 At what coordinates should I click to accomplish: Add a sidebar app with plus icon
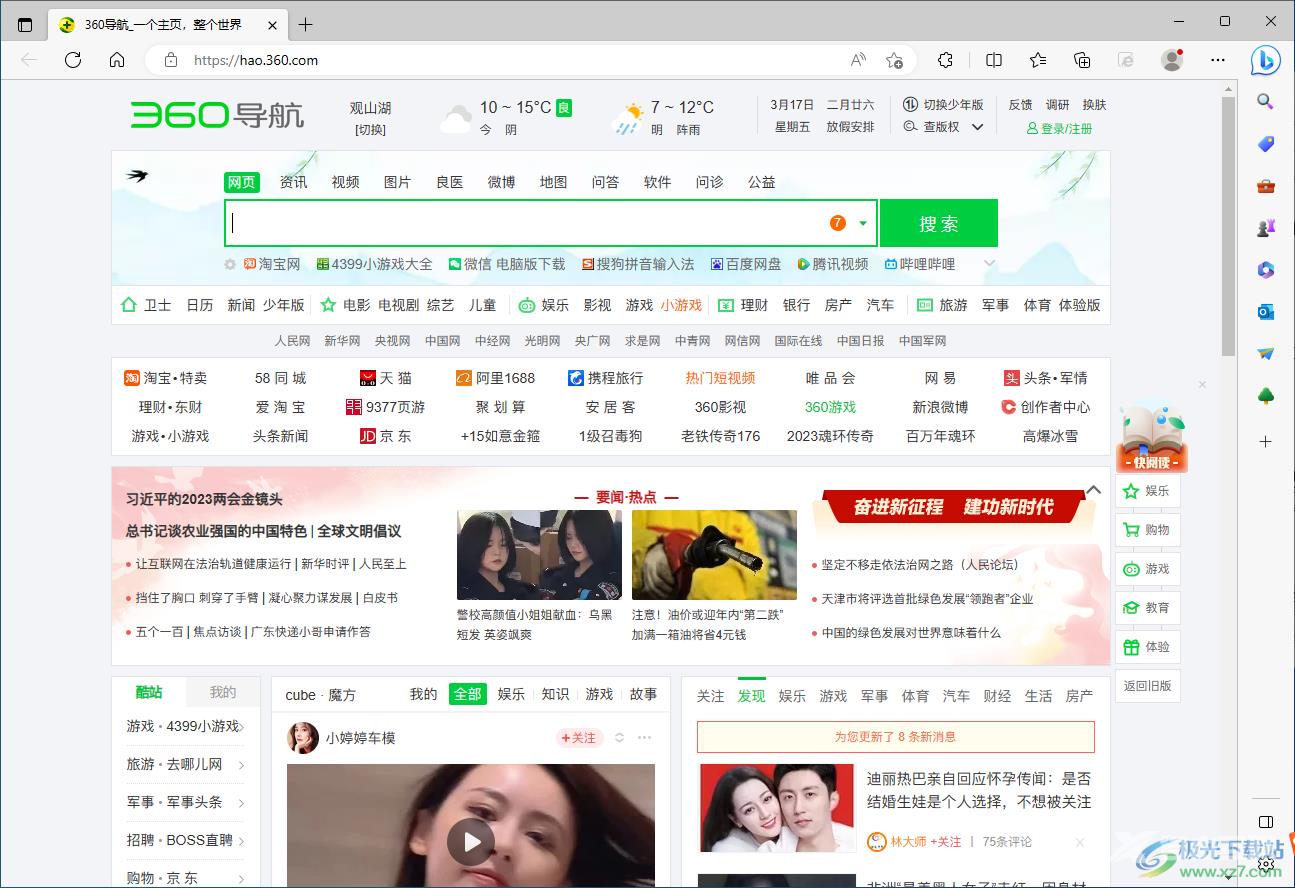[1266, 441]
